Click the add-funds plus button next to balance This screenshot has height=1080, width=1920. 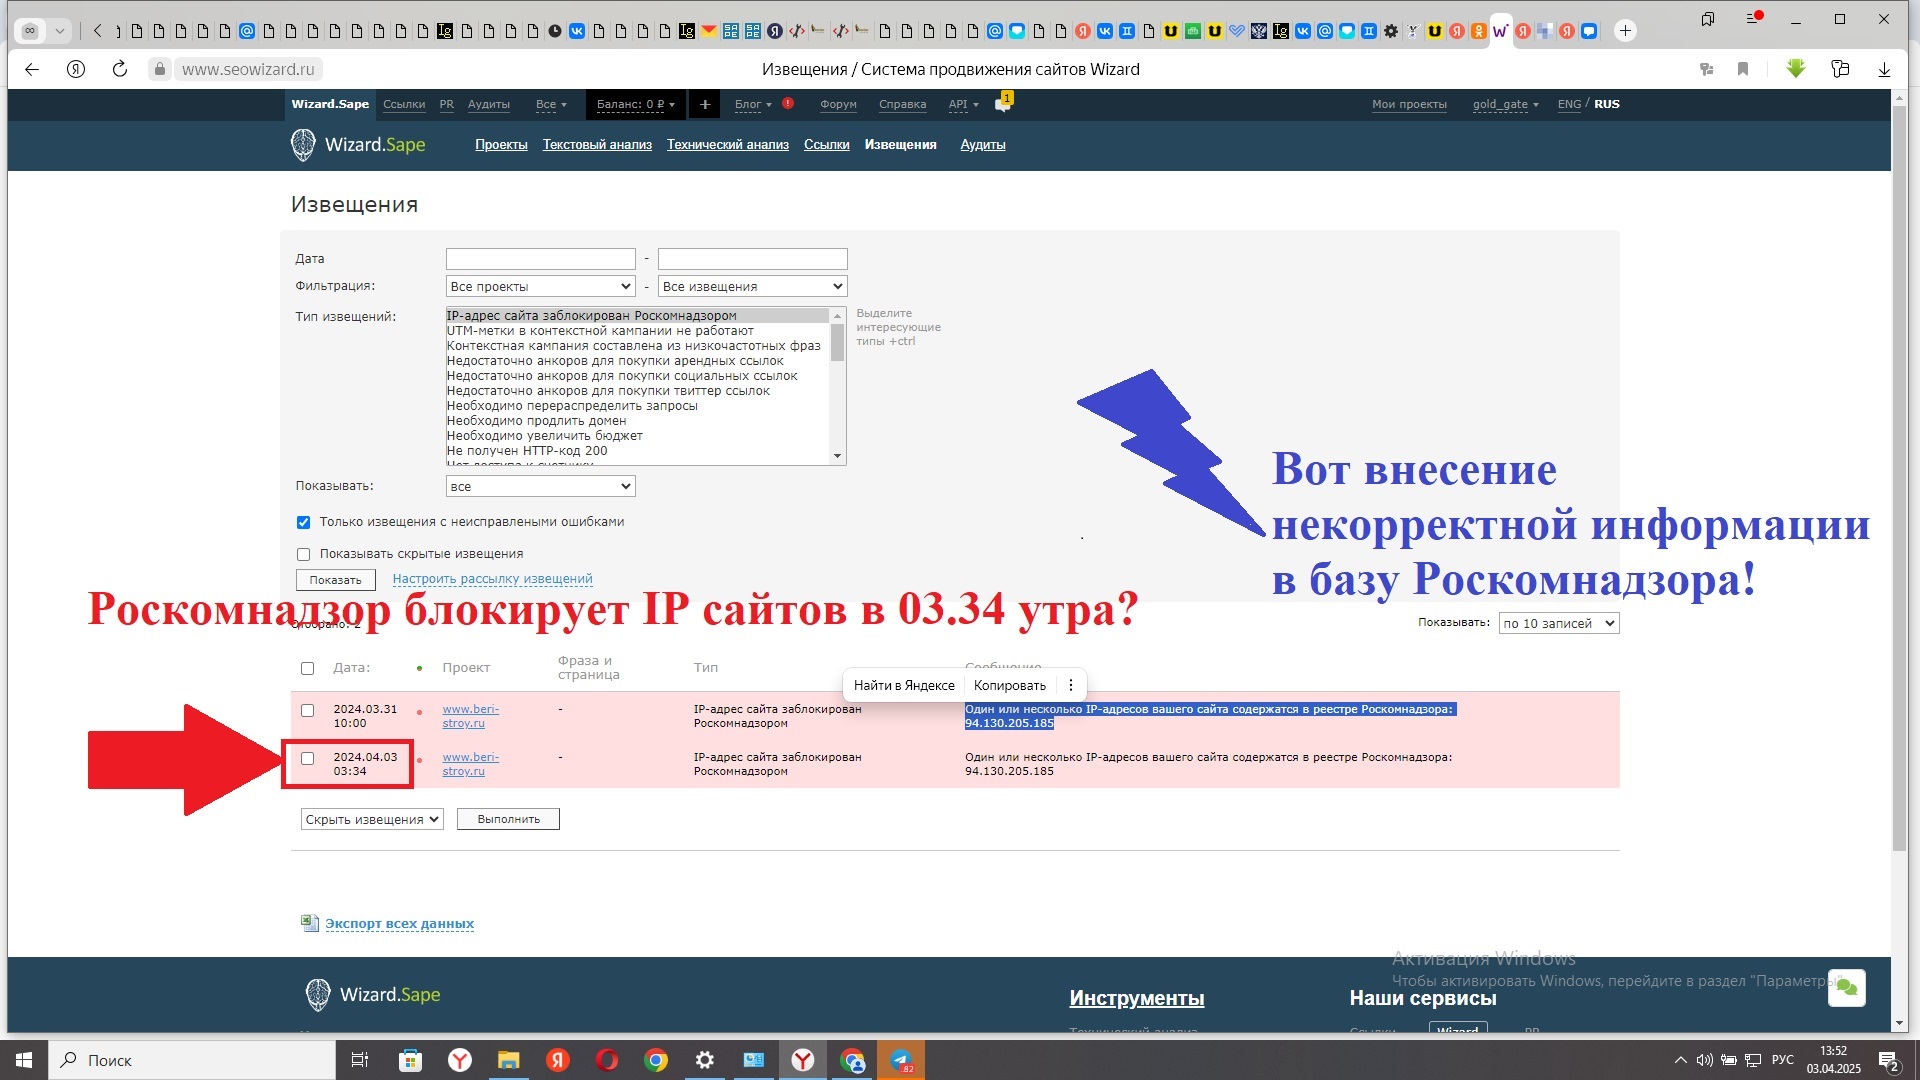(x=704, y=104)
